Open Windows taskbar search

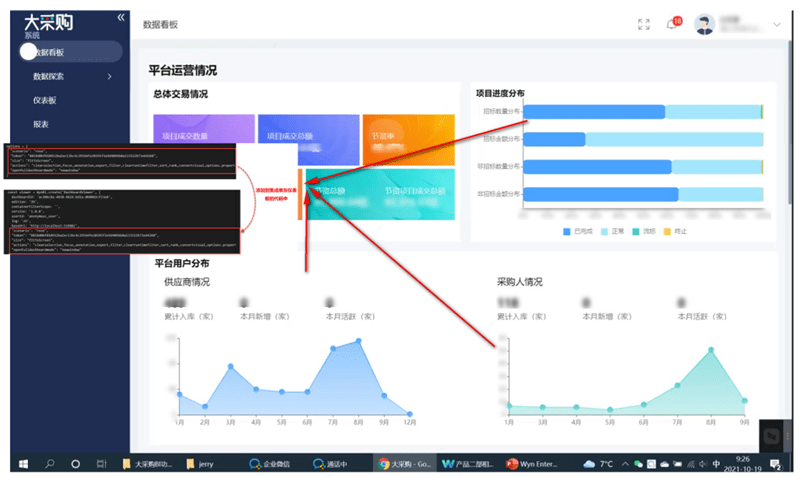tap(49, 464)
